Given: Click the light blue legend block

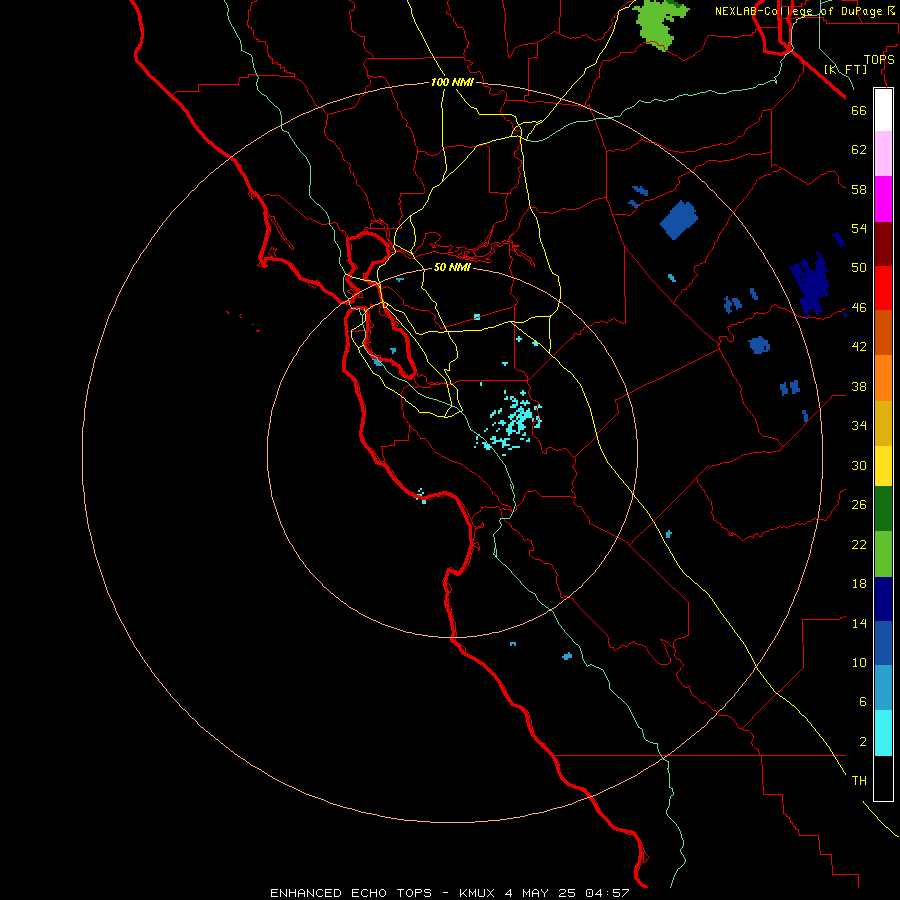Looking at the screenshot, I should point(883,688).
